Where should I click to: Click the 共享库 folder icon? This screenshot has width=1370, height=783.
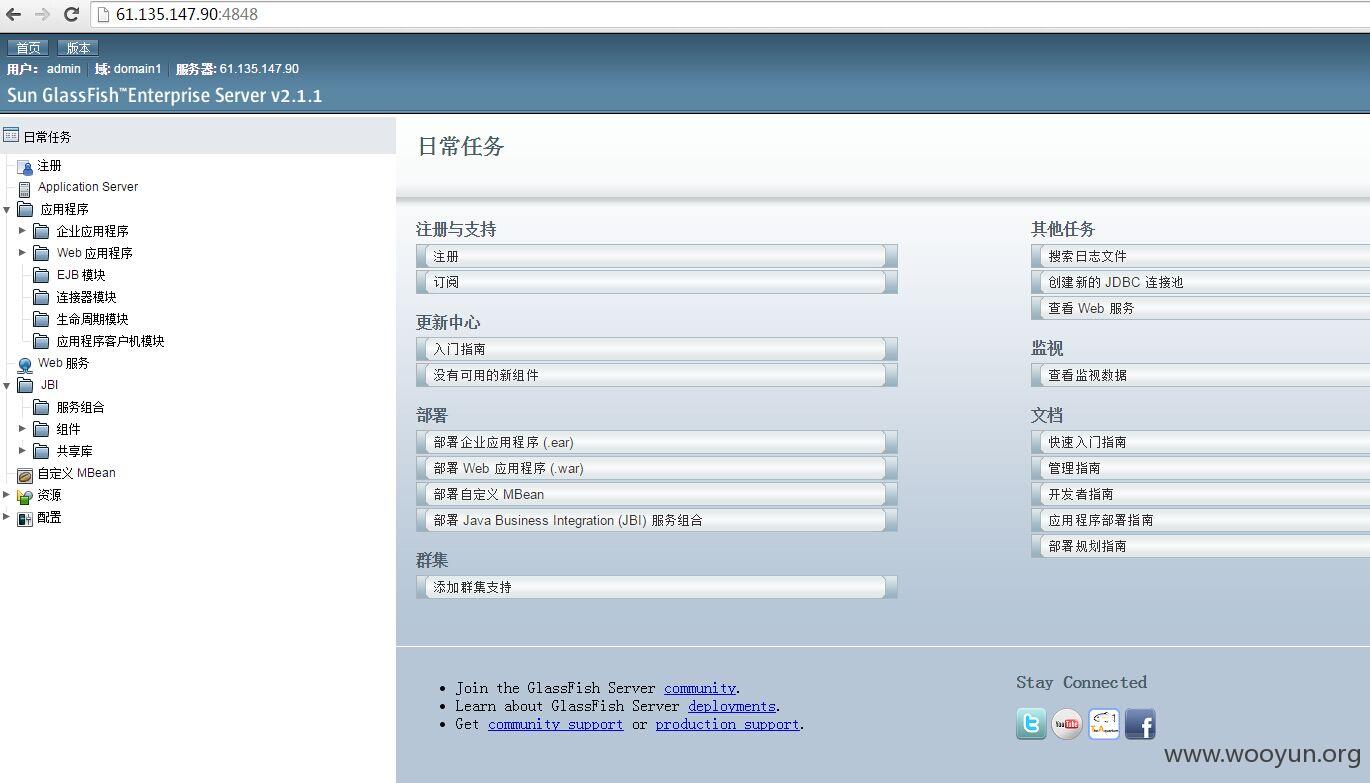tap(41, 451)
